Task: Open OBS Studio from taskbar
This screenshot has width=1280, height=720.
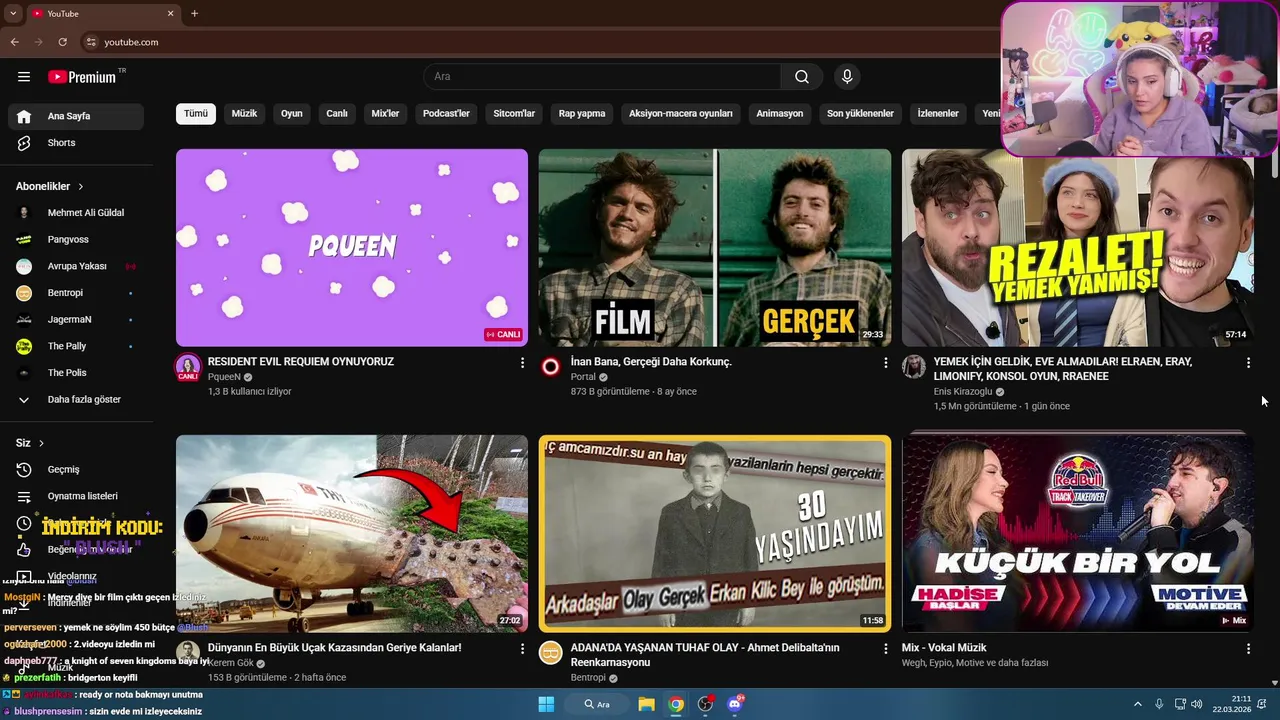Action: click(706, 704)
